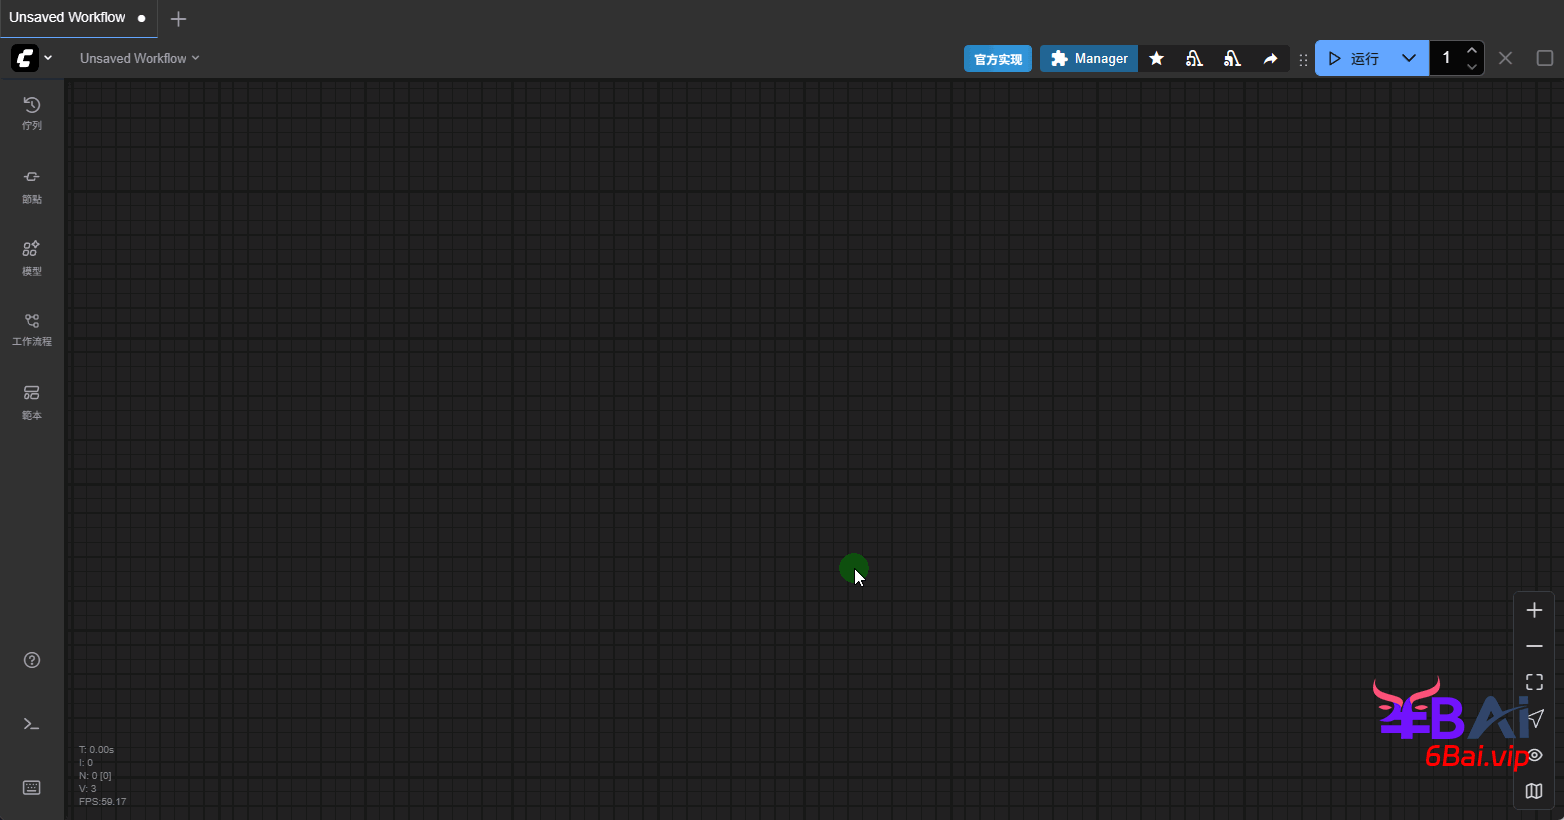The width and height of the screenshot is (1564, 820).
Task: Zoom in the canvas with plus button
Action: 1534,610
